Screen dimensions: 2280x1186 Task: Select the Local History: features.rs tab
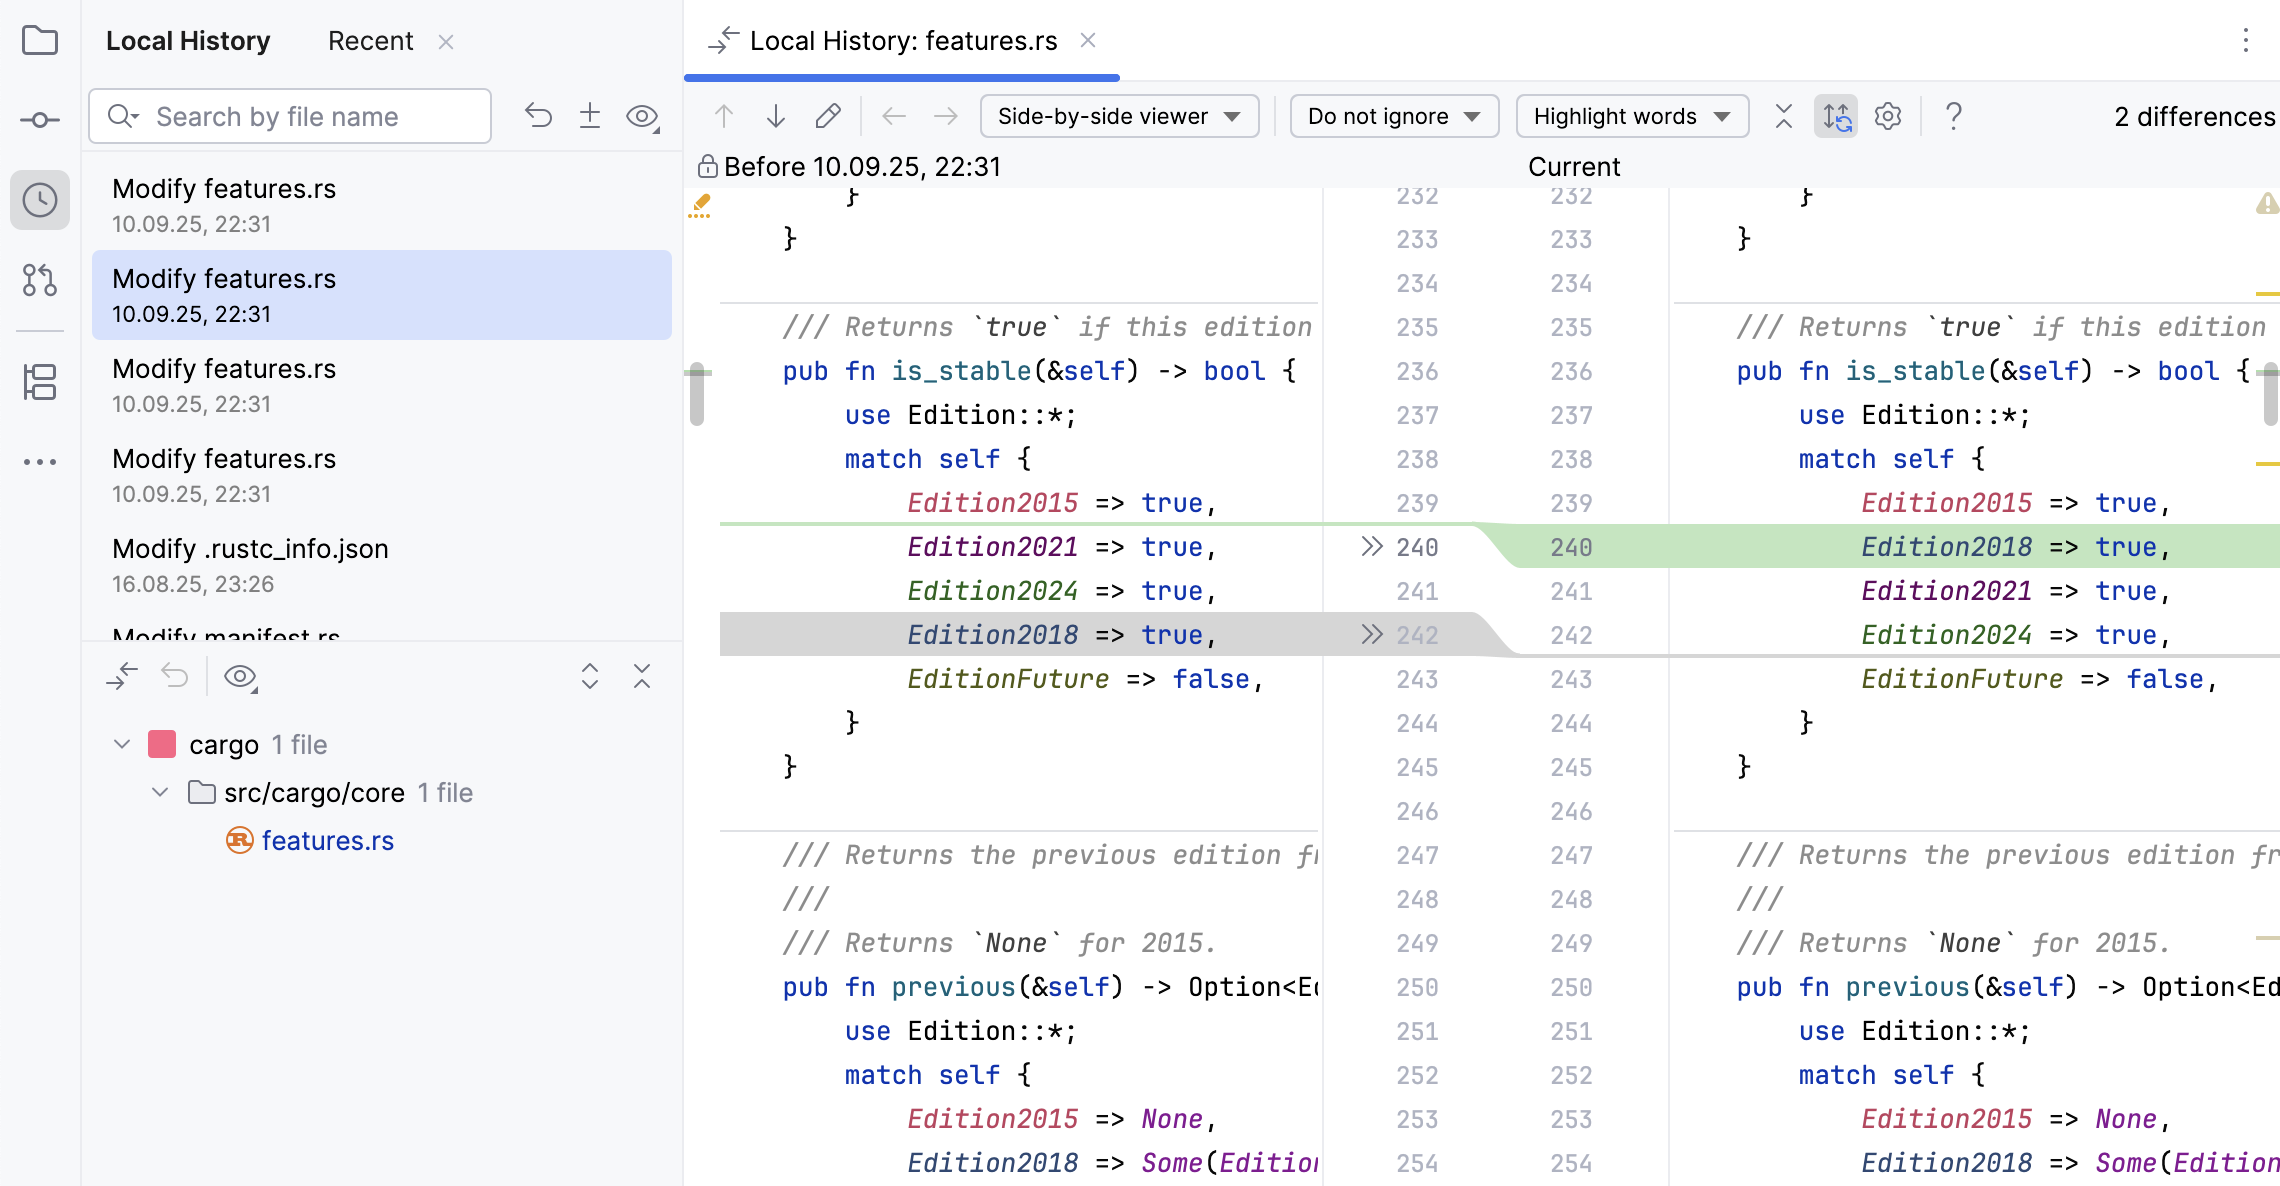(902, 41)
